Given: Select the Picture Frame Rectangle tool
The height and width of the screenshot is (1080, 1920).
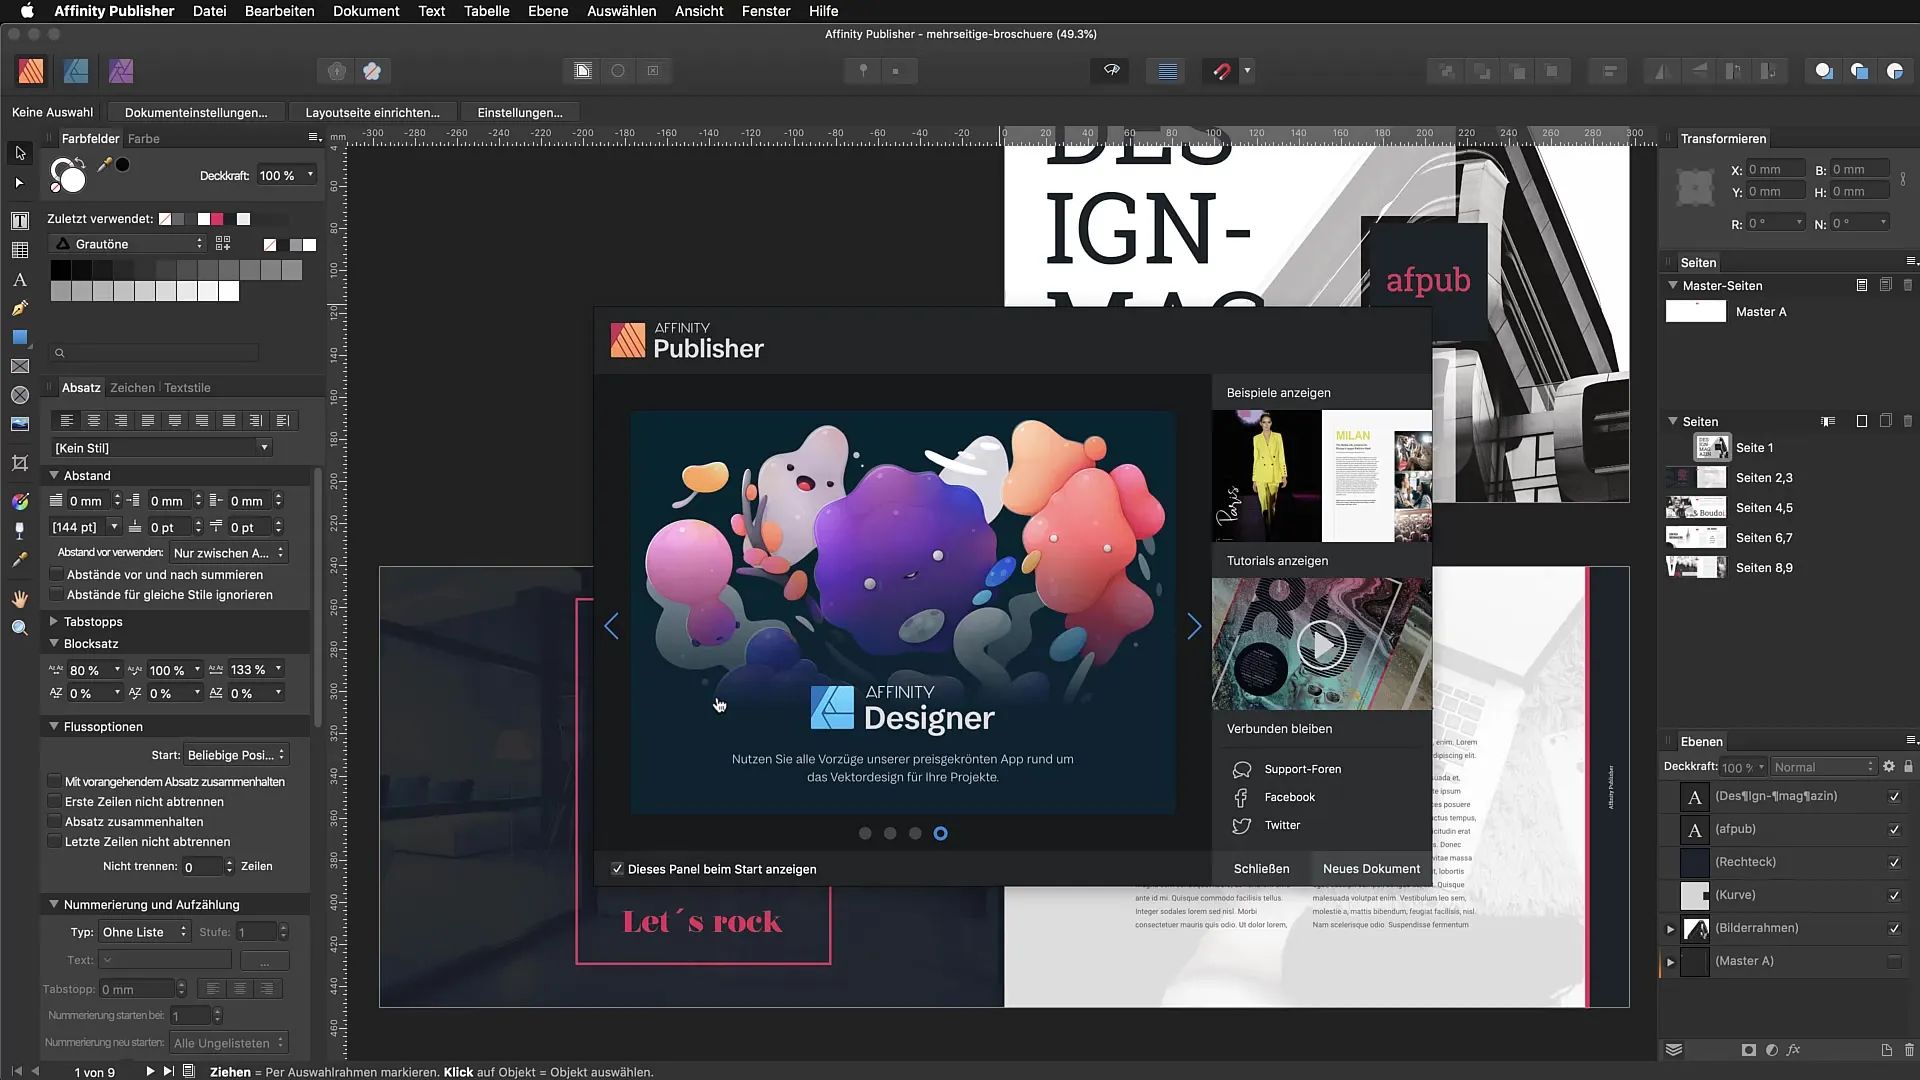Looking at the screenshot, I should point(20,366).
